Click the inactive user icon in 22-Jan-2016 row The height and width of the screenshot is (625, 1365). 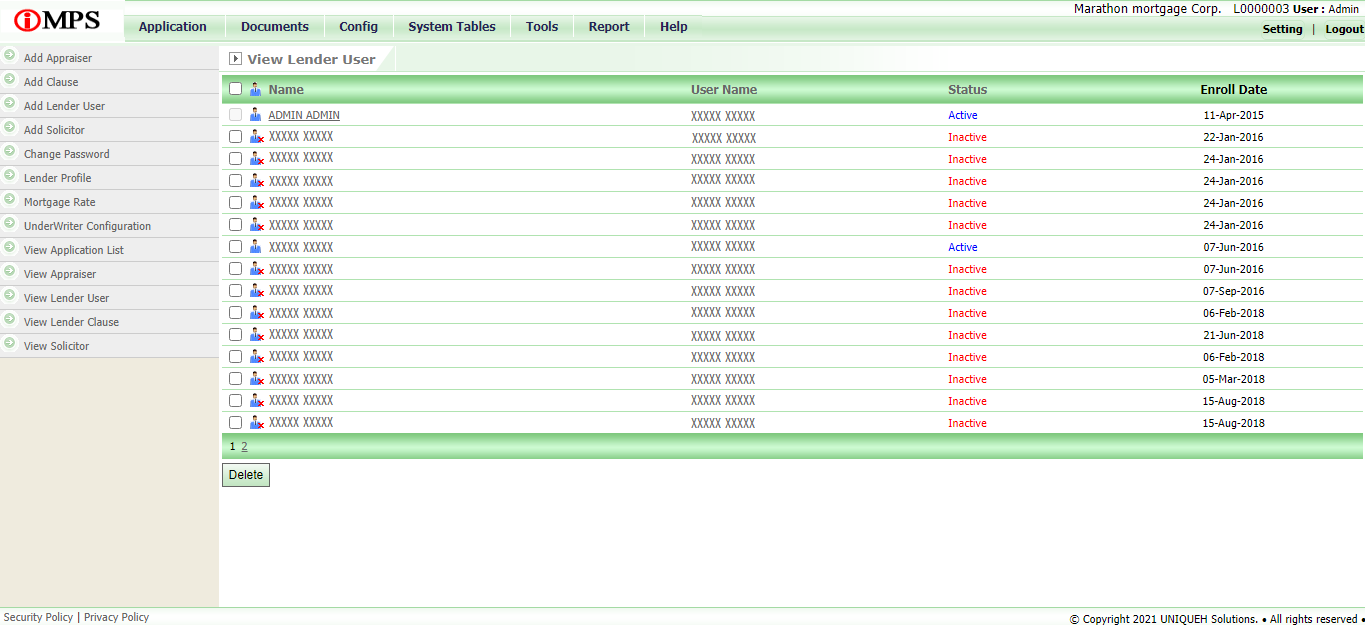(256, 137)
